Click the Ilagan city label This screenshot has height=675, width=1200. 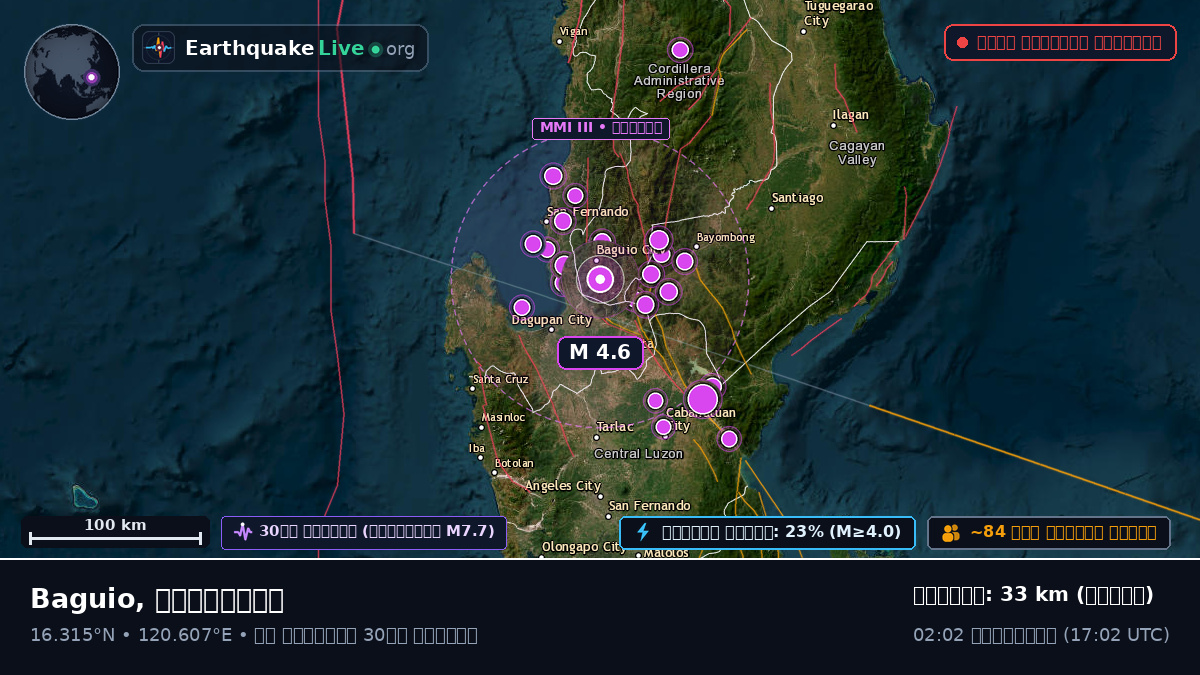pyautogui.click(x=851, y=115)
